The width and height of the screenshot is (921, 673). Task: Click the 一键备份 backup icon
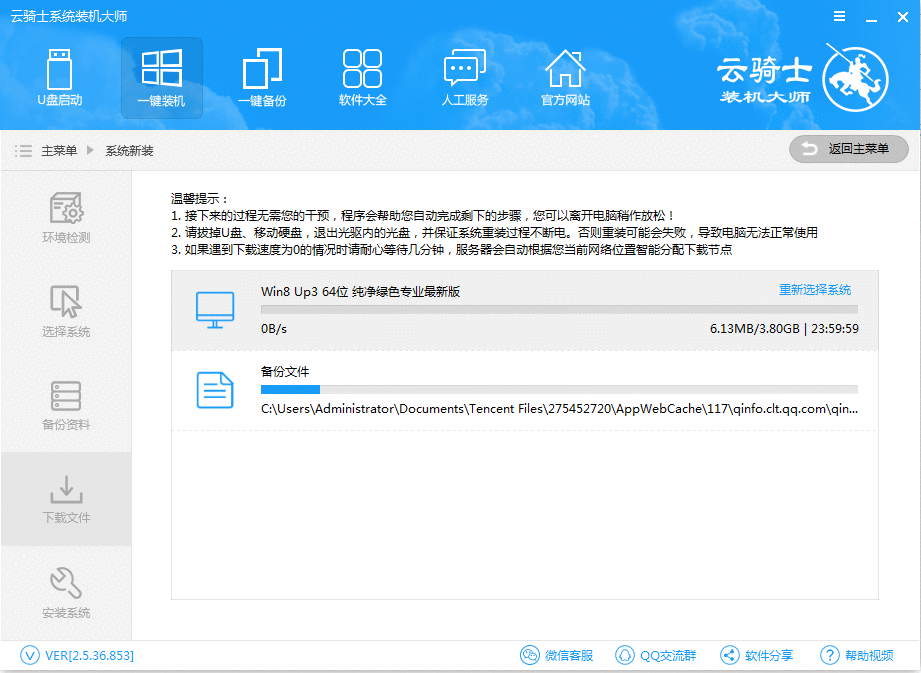pyautogui.click(x=262, y=78)
